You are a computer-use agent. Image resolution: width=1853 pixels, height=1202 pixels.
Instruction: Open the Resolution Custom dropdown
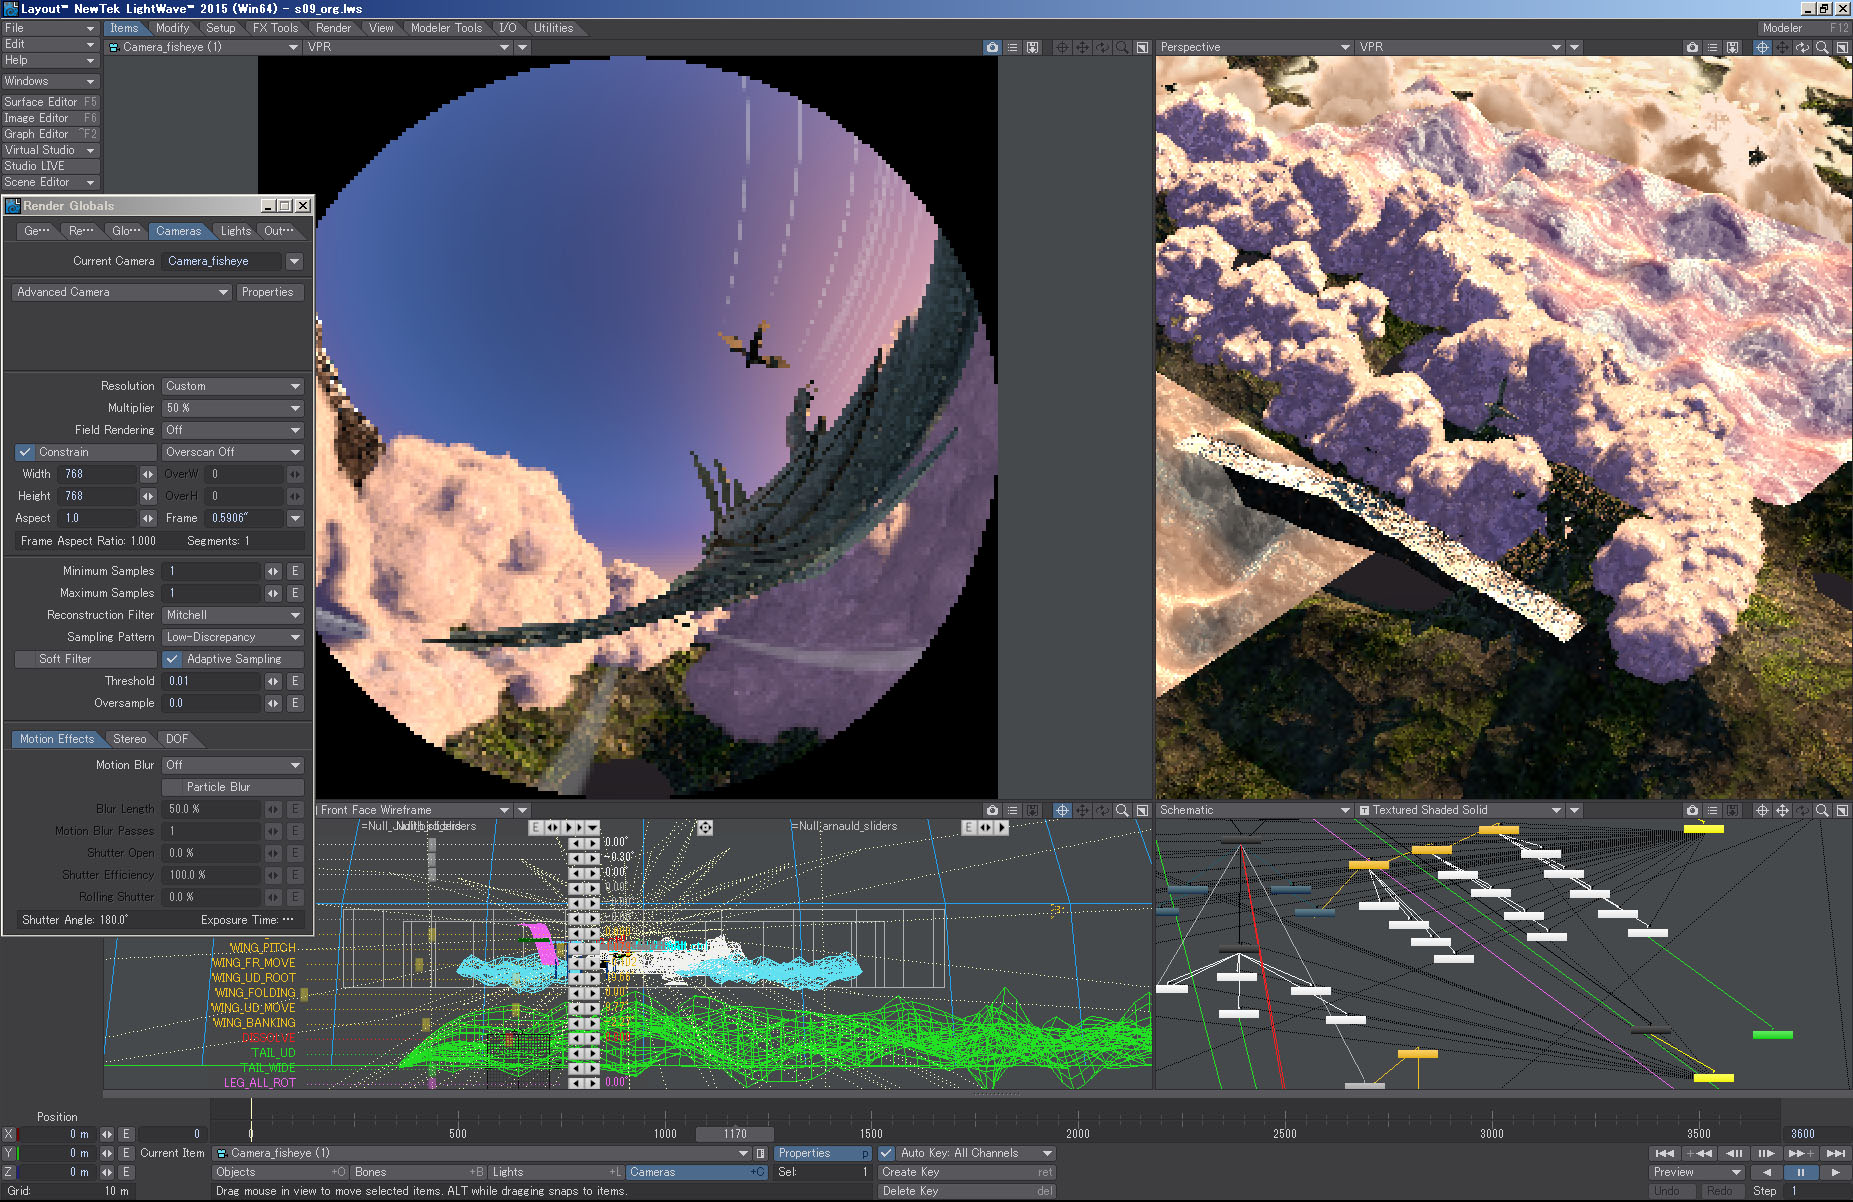pyautogui.click(x=232, y=386)
